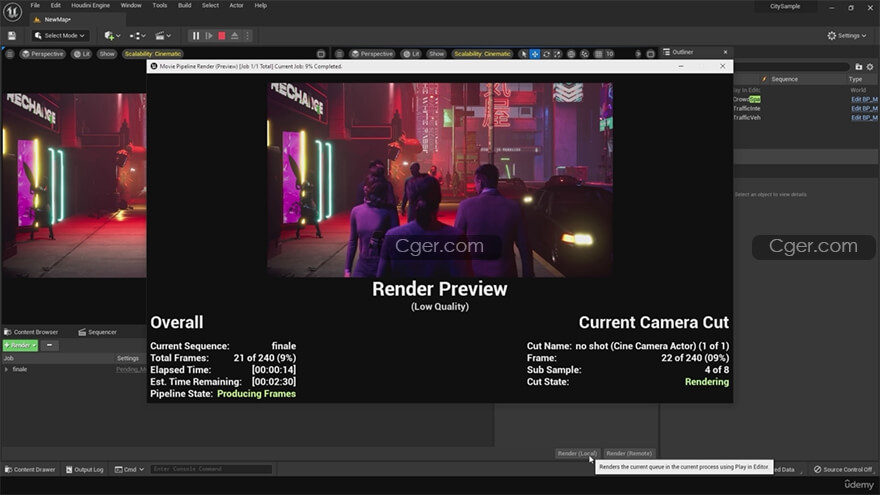Click the Select objects cursor tool in viewport

(x=522, y=54)
